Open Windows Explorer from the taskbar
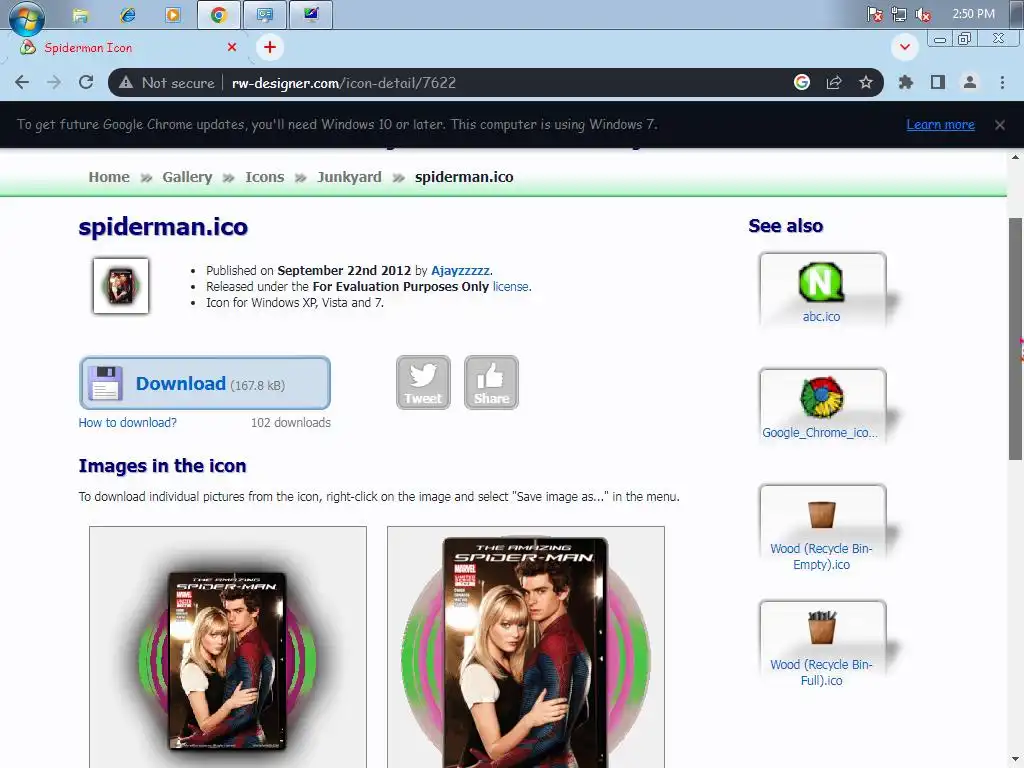This screenshot has width=1024, height=768. coord(81,15)
